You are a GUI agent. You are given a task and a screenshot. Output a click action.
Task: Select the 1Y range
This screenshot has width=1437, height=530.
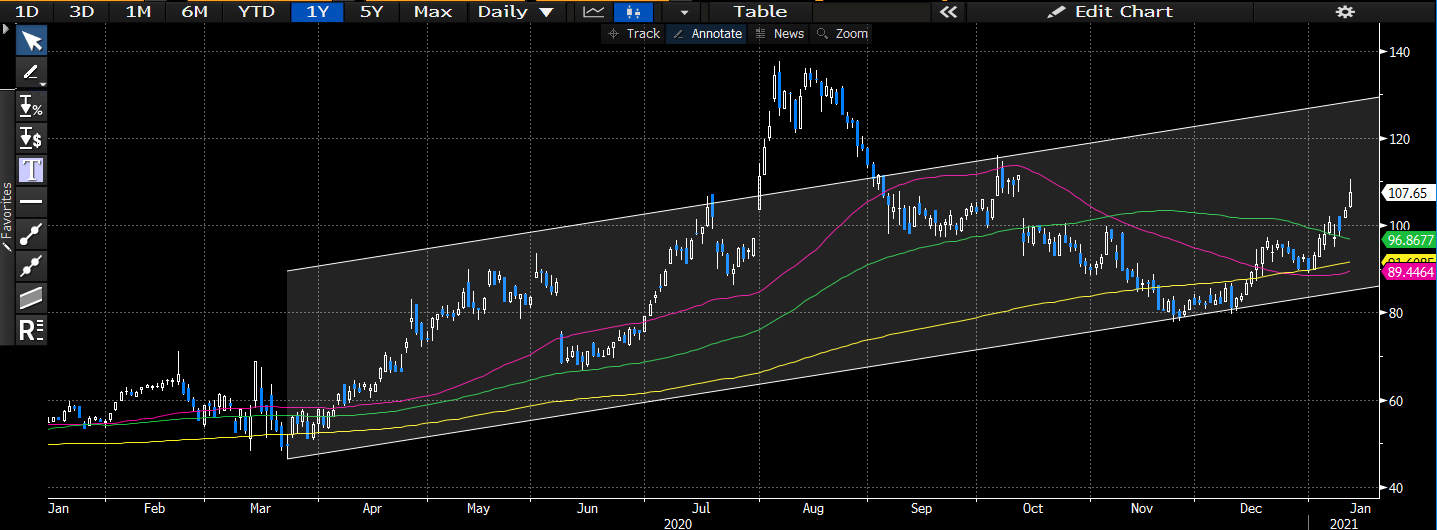[315, 12]
